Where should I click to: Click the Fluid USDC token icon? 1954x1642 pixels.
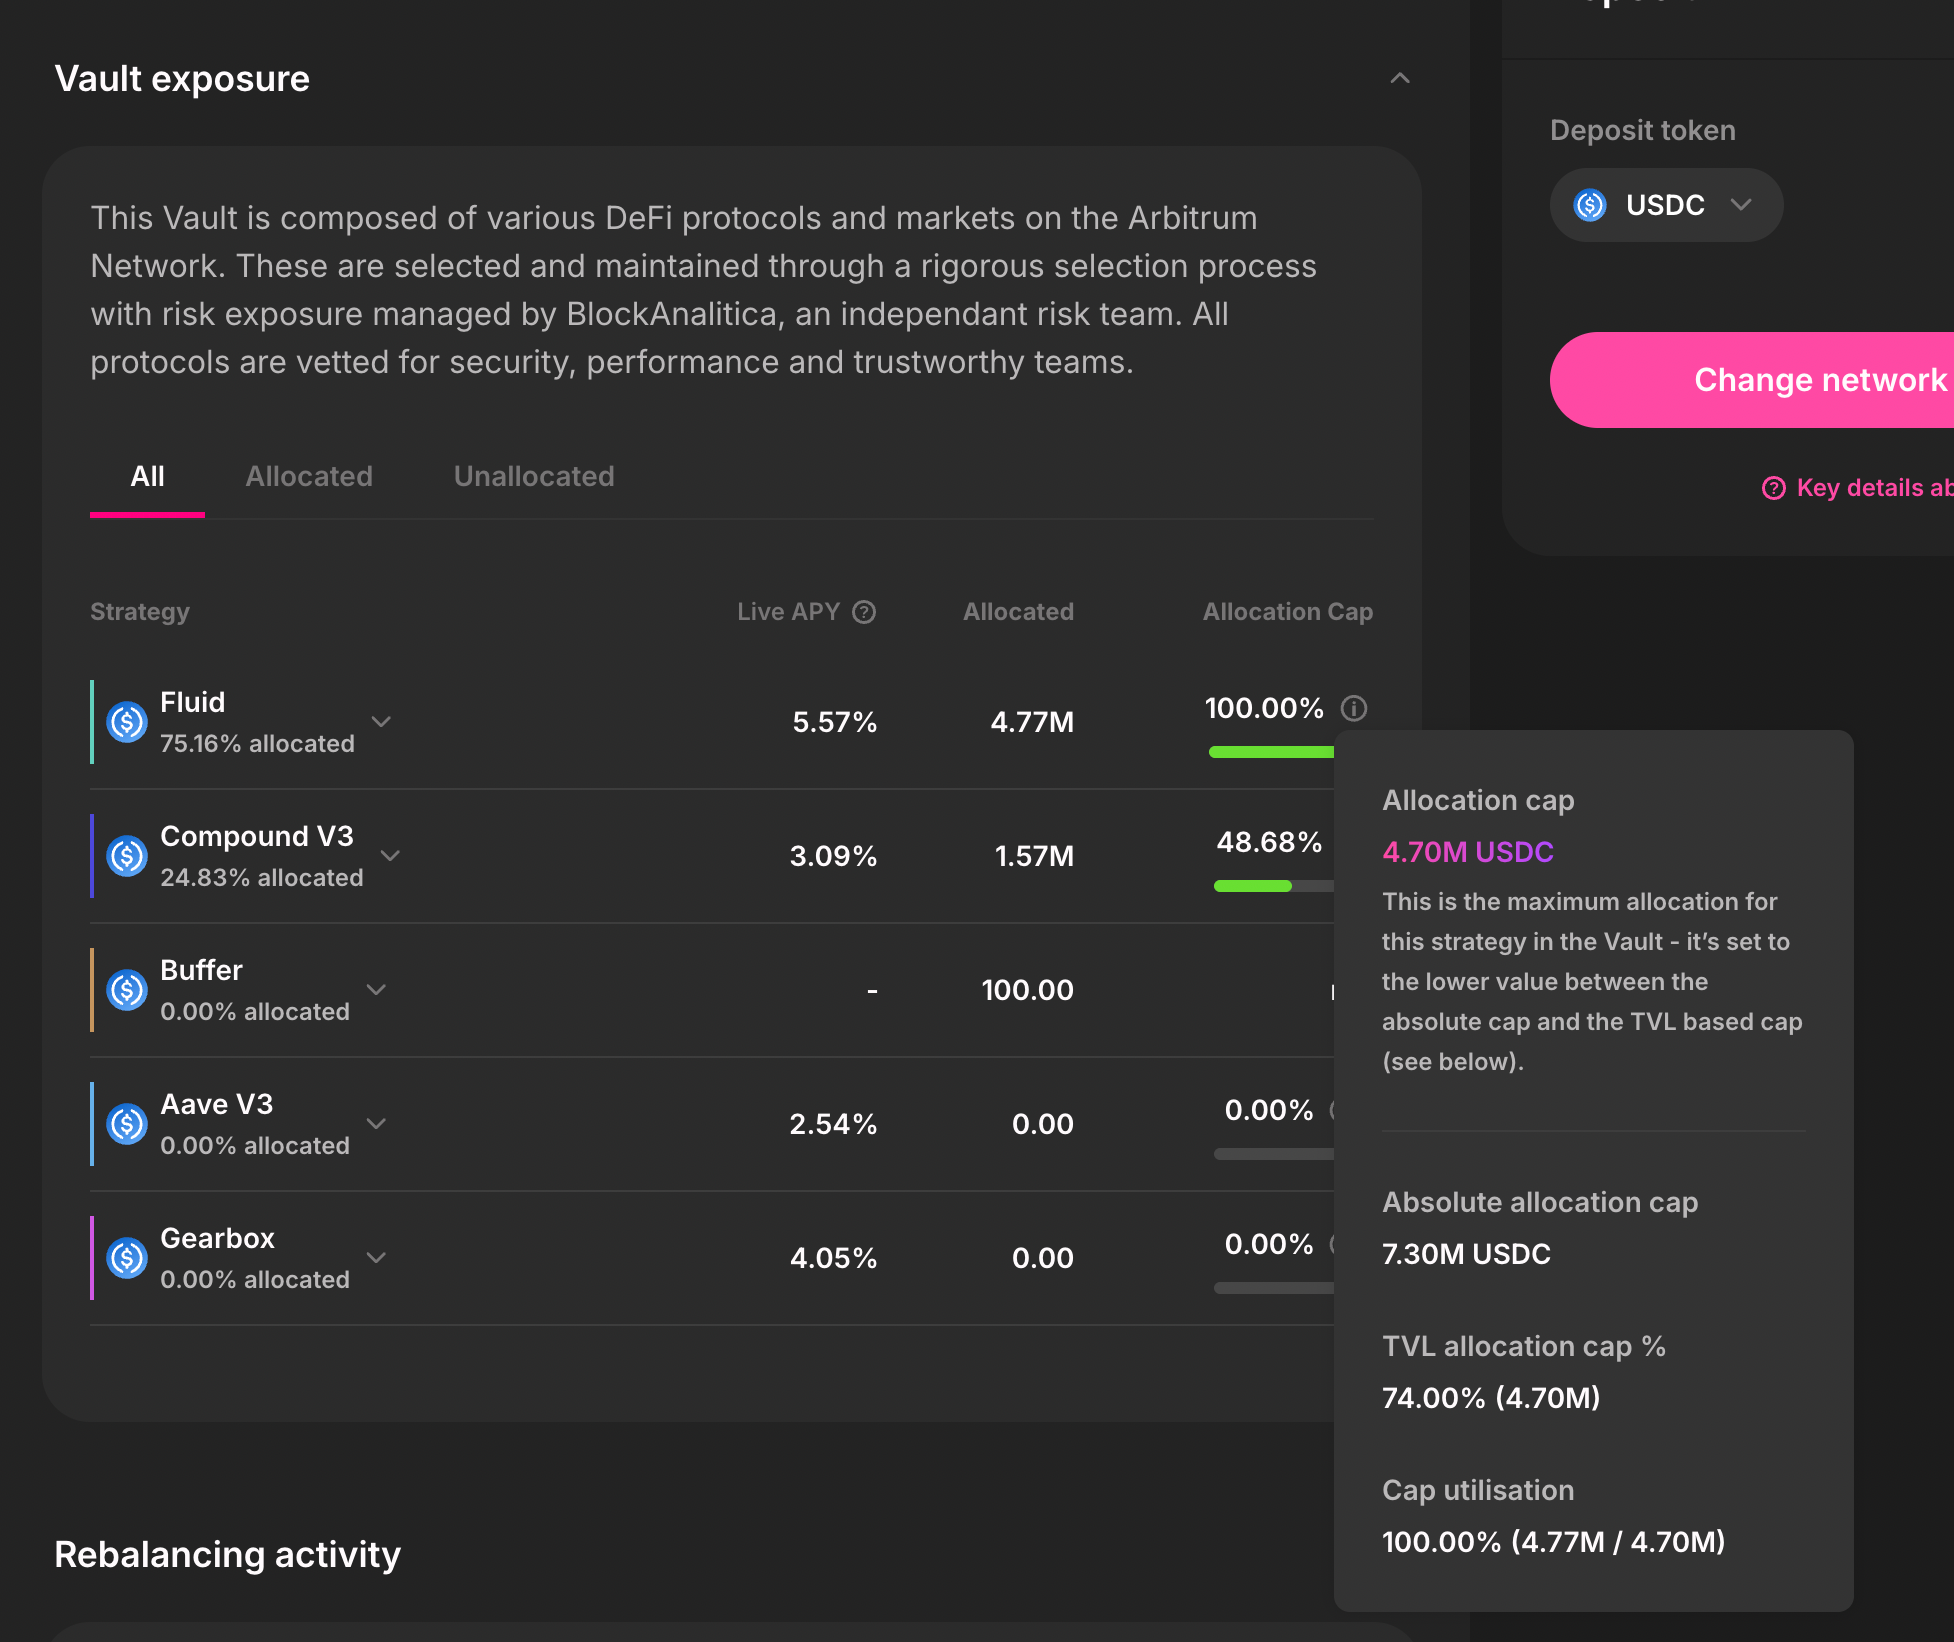[x=127, y=722]
